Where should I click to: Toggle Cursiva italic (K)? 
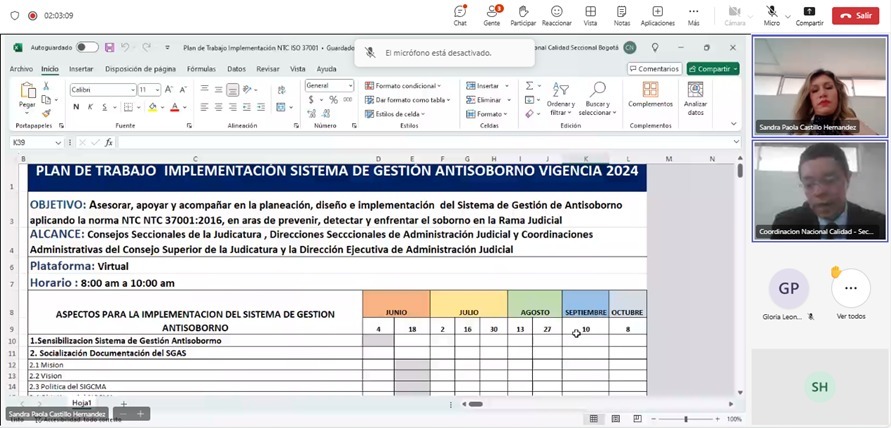(x=90, y=107)
